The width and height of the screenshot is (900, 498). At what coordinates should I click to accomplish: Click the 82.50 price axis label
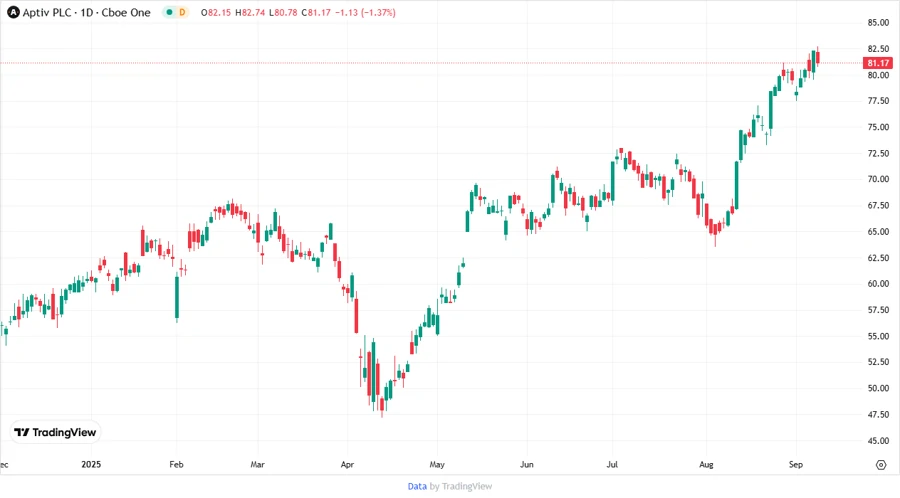coord(878,49)
